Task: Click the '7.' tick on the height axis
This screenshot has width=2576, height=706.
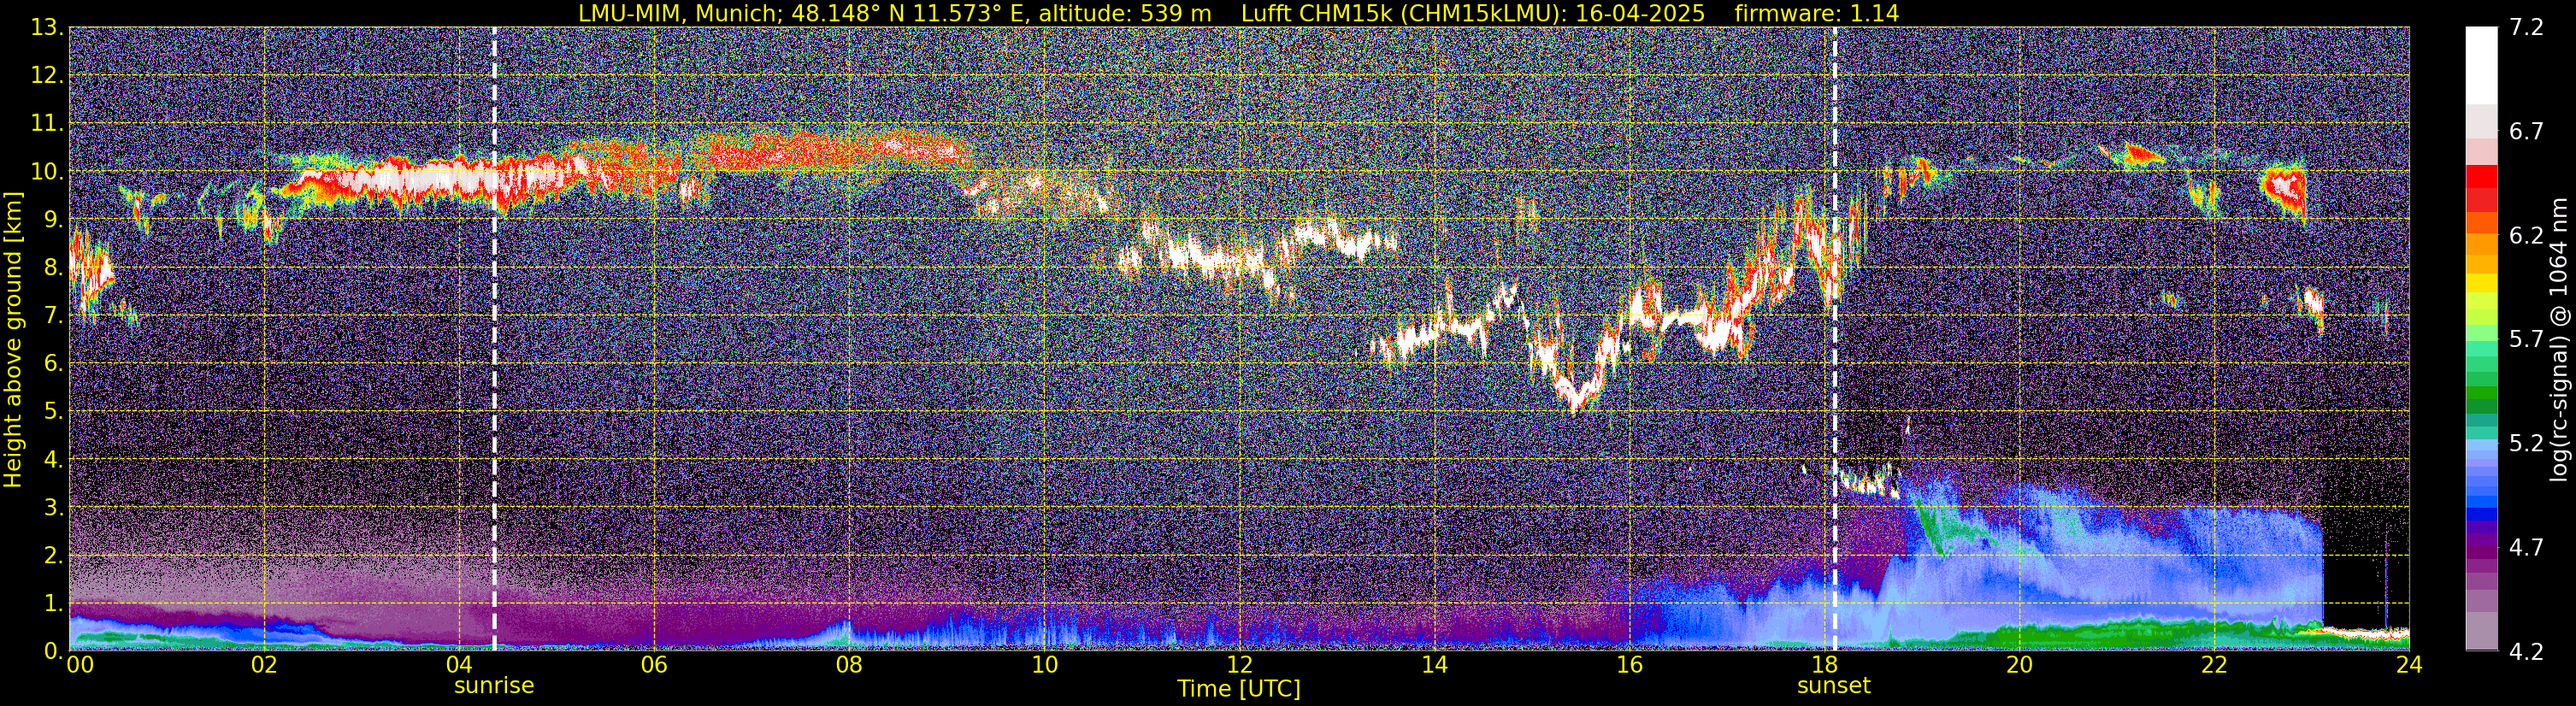Action: pos(54,315)
